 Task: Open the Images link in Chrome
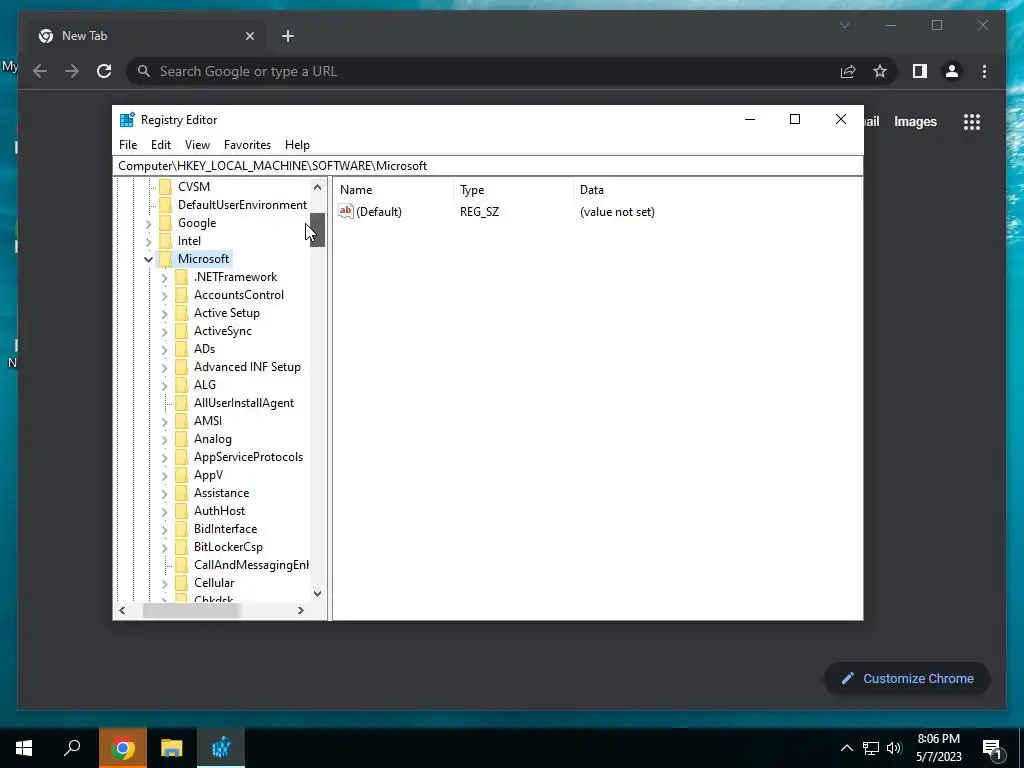pyautogui.click(x=915, y=121)
